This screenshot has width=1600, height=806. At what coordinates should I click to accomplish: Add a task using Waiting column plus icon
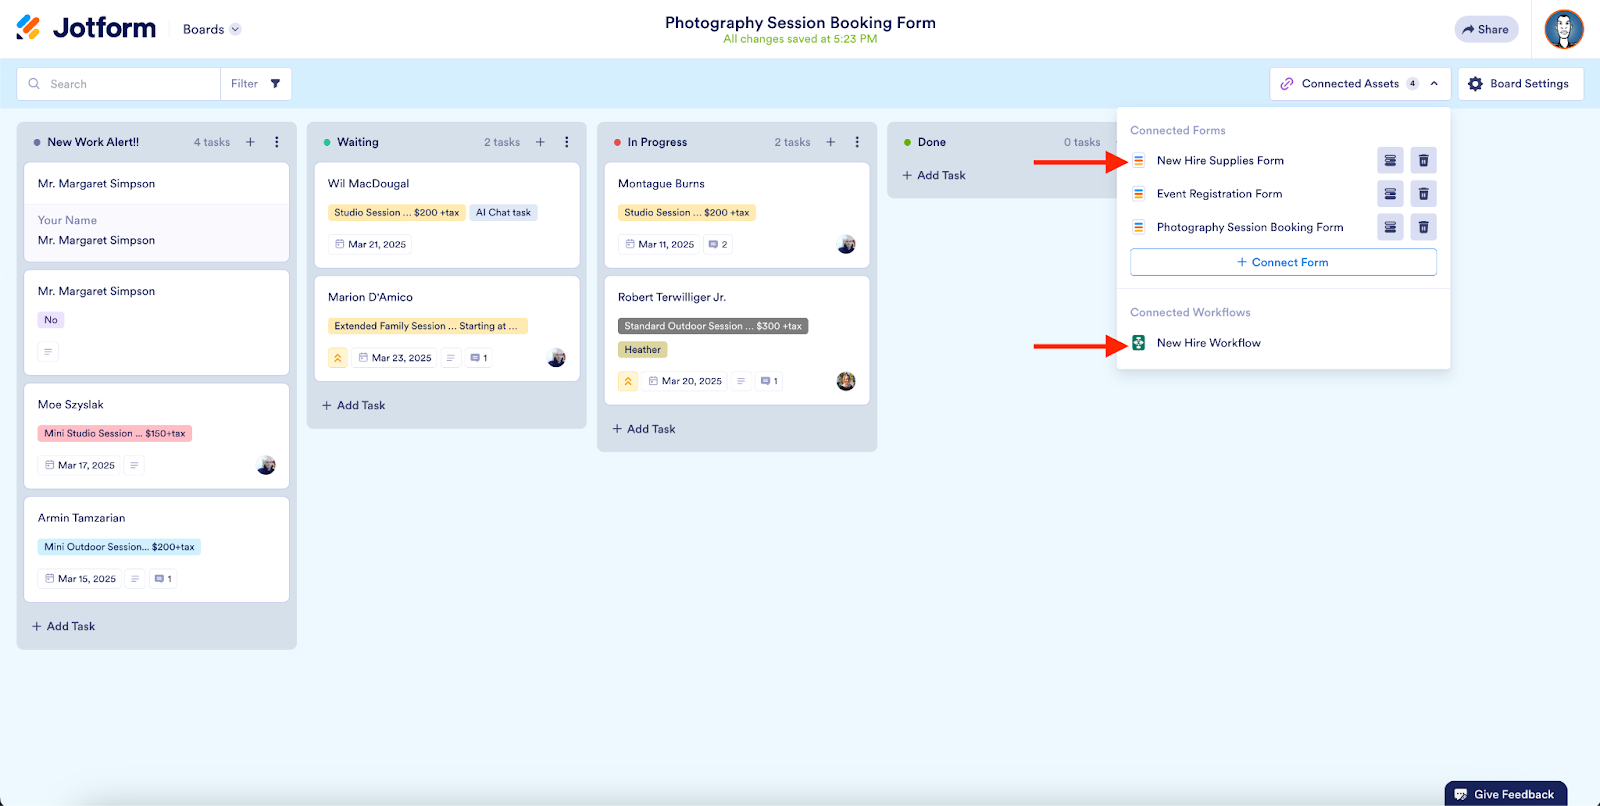click(540, 142)
